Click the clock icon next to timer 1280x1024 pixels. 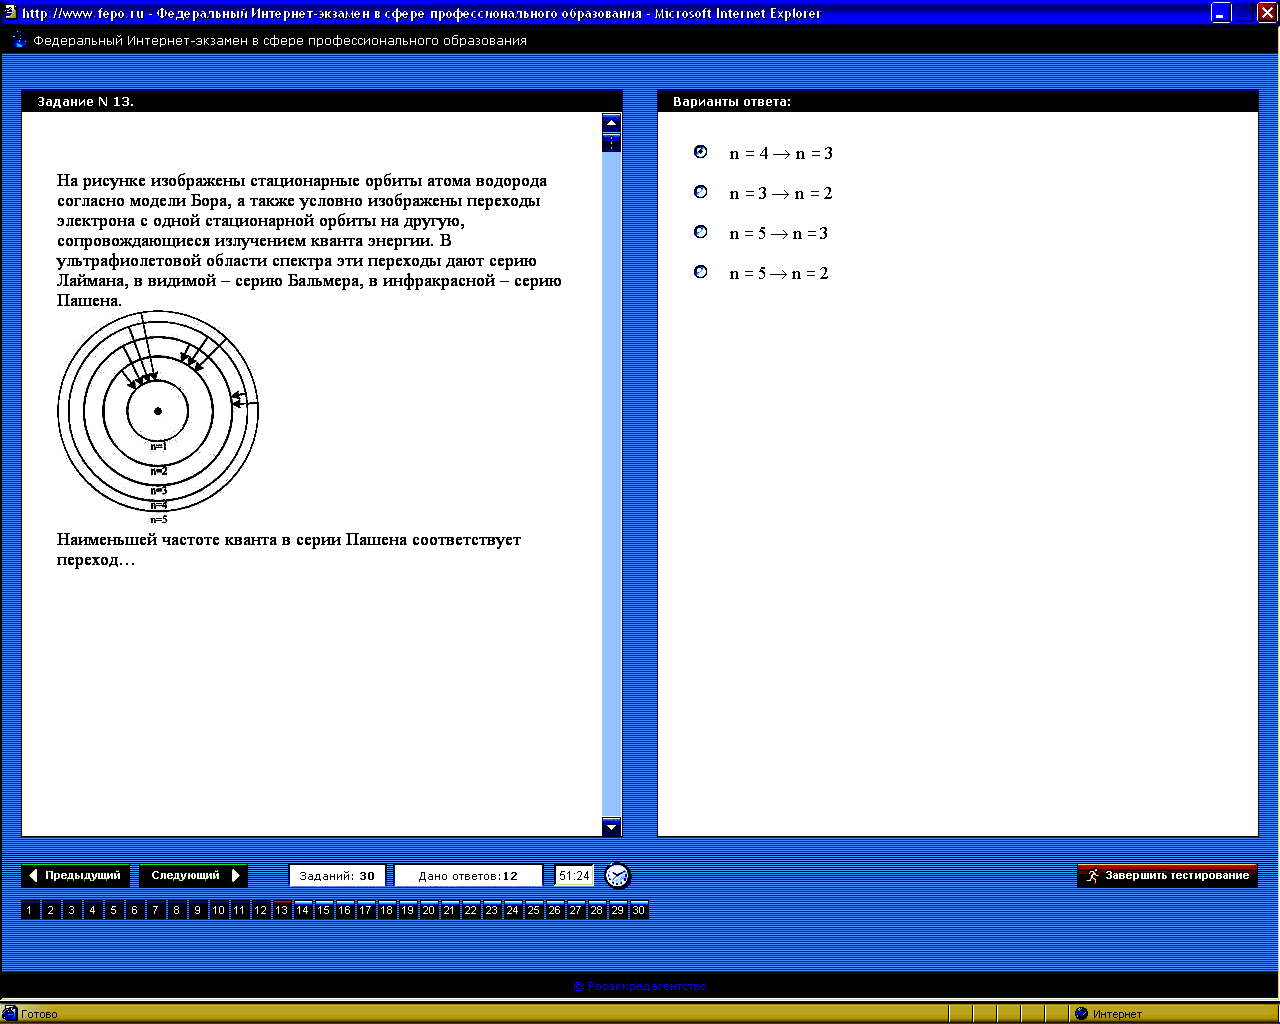pyautogui.click(x=618, y=876)
